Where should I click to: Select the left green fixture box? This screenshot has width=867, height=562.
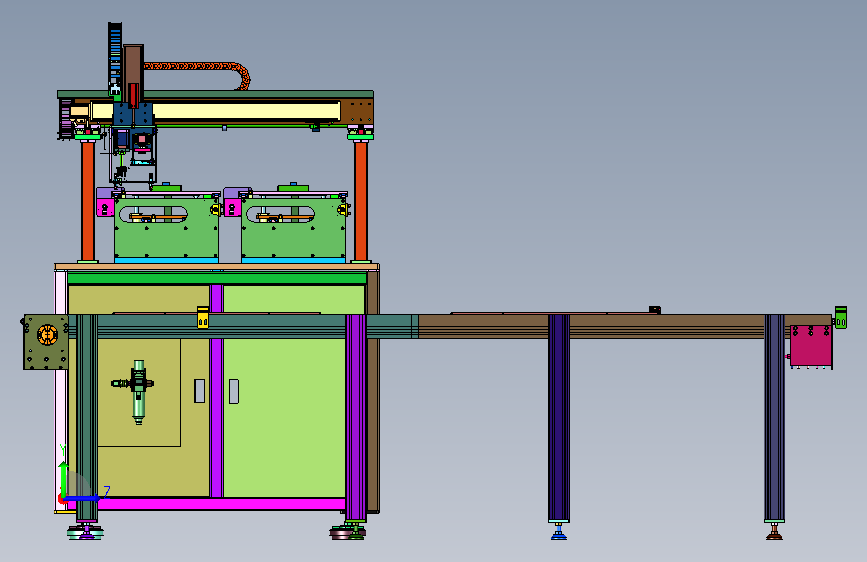pos(166,227)
